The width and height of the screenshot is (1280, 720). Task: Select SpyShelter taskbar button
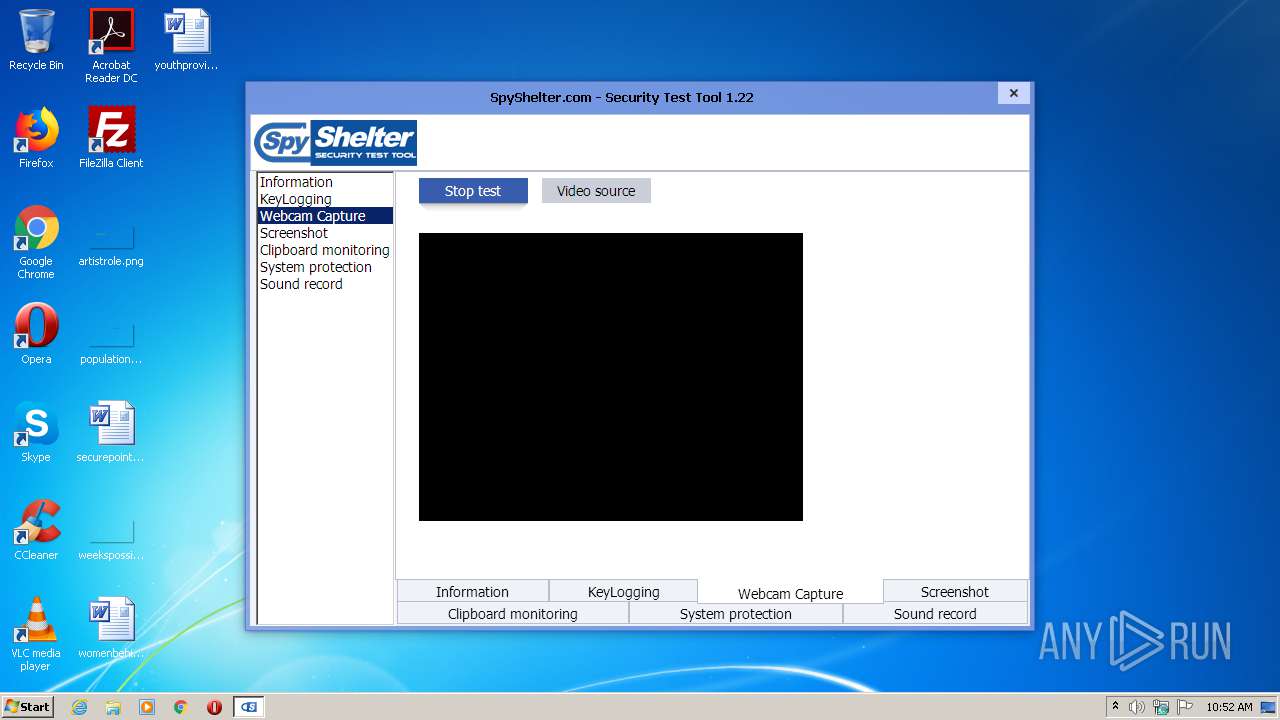coord(249,707)
